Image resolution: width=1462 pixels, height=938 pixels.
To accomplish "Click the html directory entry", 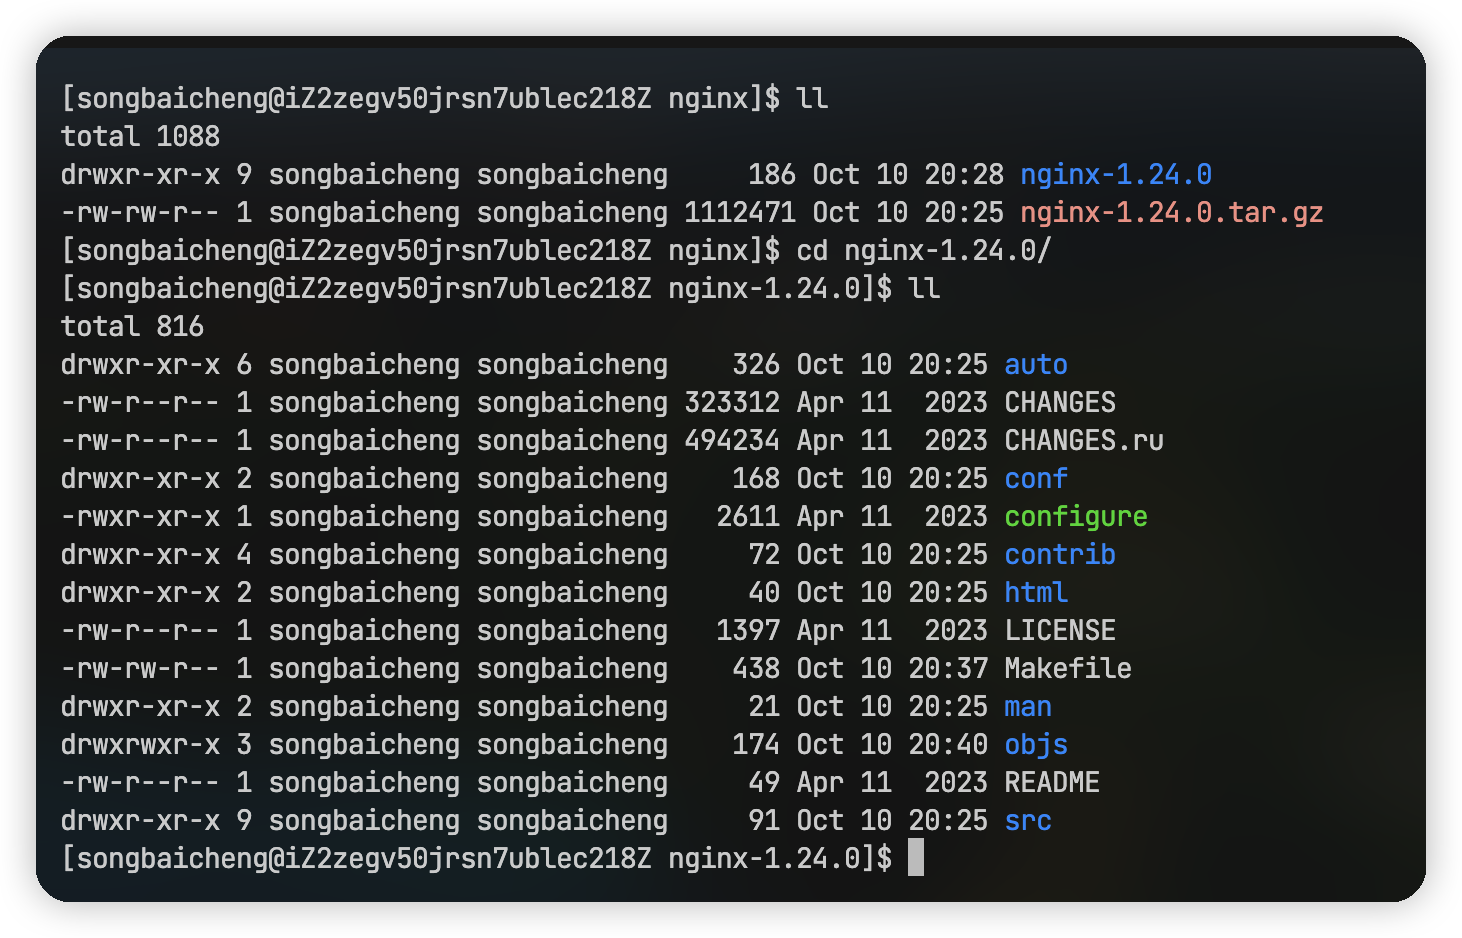I will click(1036, 592).
